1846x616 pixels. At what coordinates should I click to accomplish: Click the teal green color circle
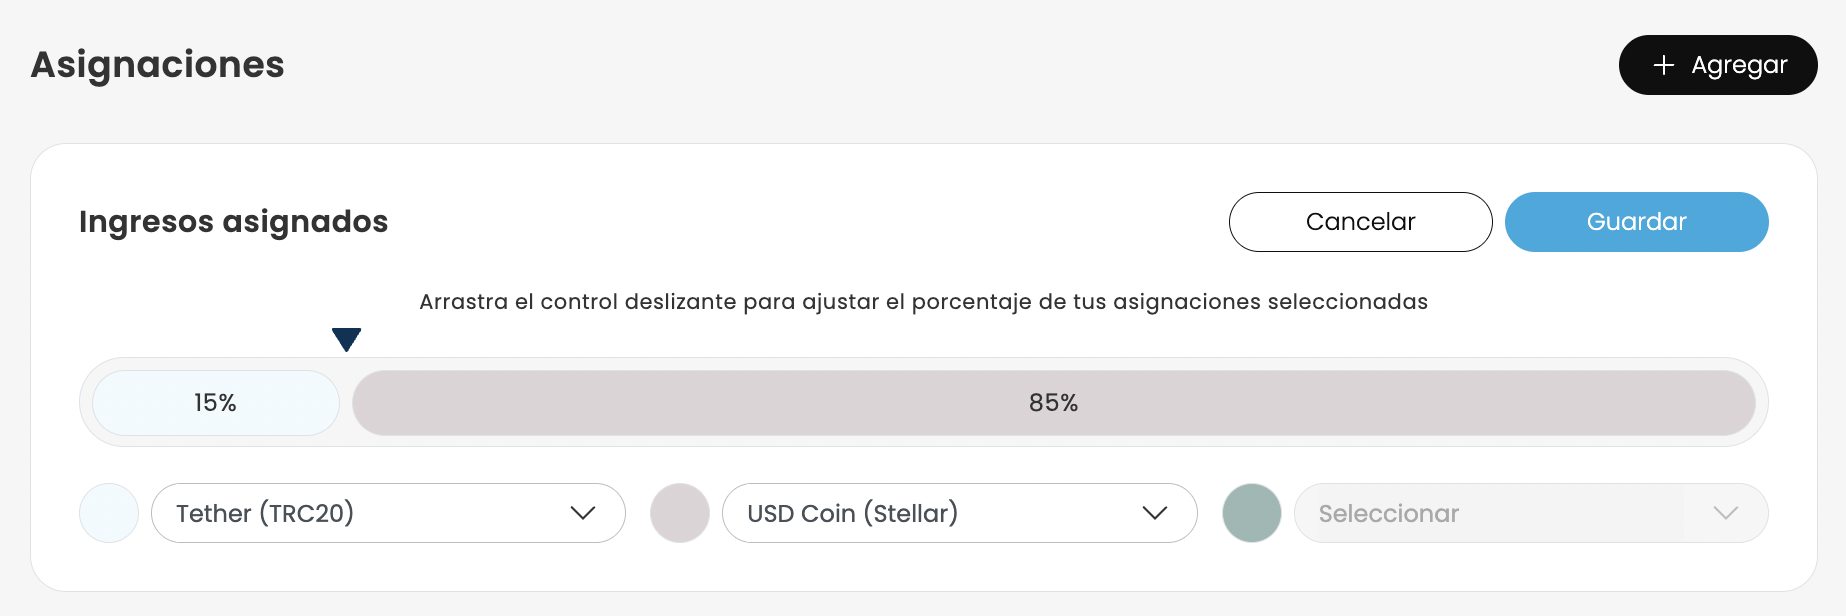pos(1252,513)
